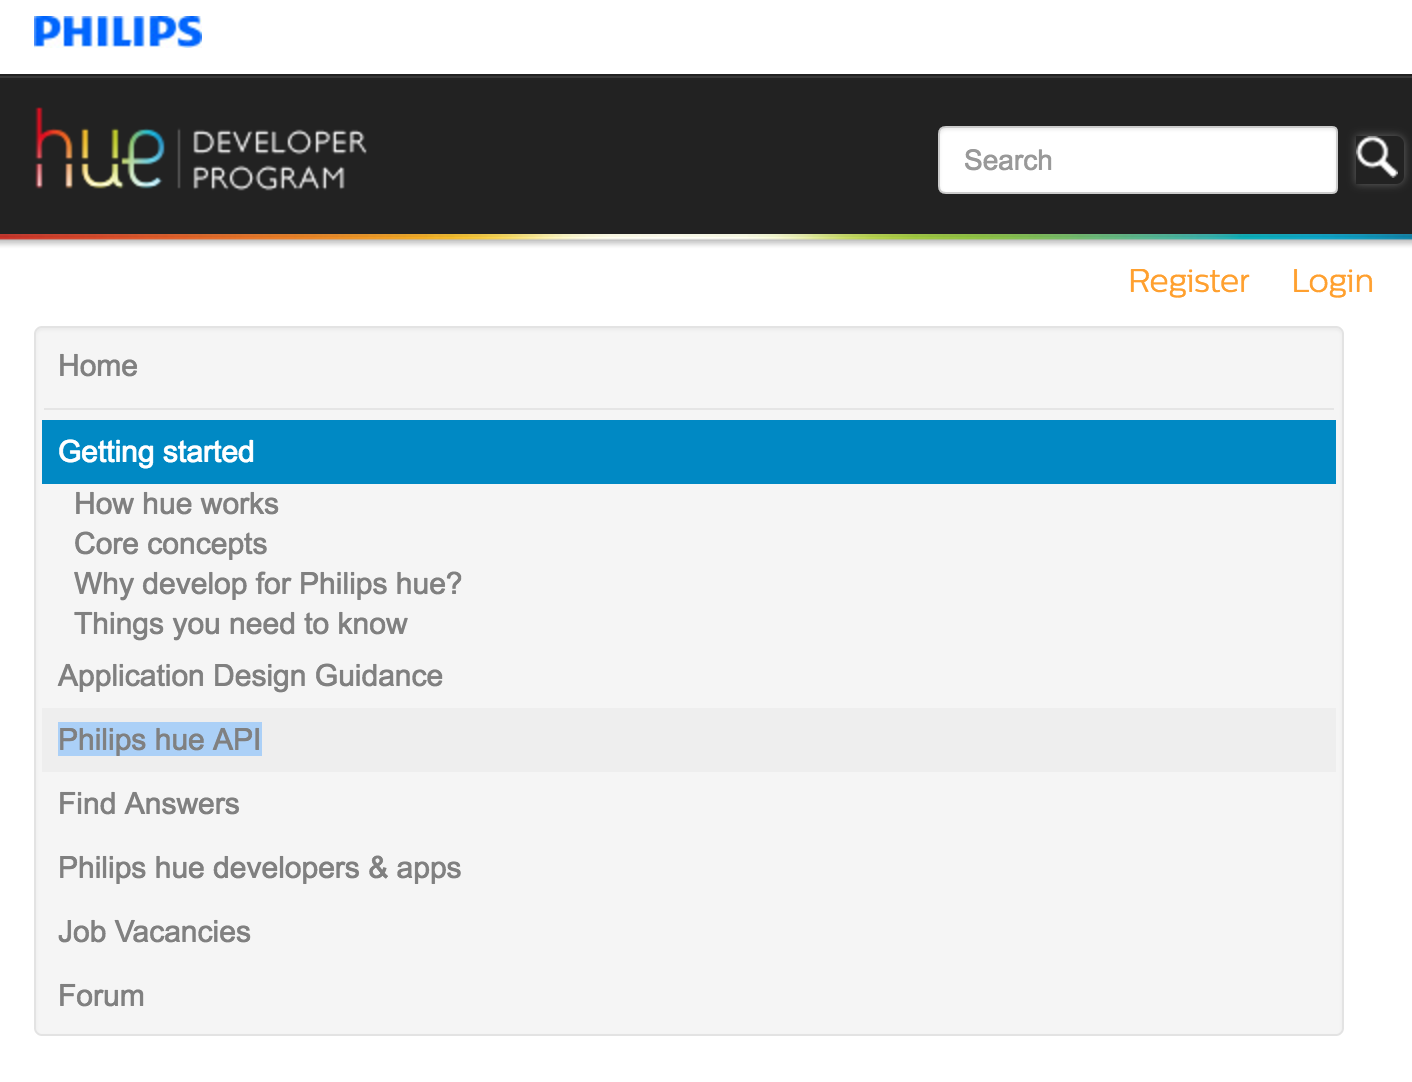Click the hue Developer Program logo
The height and width of the screenshot is (1082, 1412).
tap(201, 149)
